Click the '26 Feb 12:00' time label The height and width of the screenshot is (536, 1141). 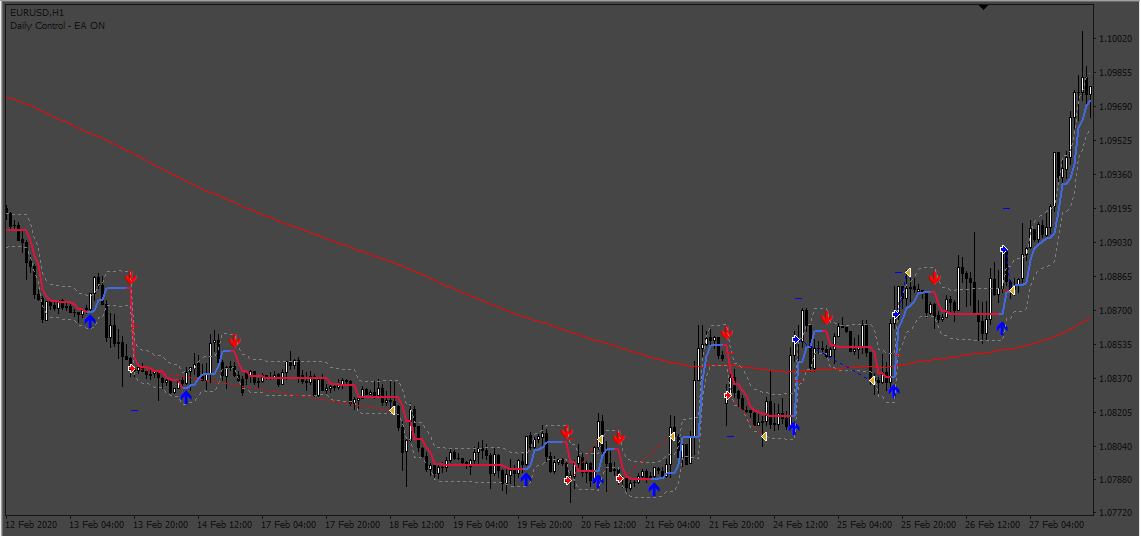pos(992,524)
